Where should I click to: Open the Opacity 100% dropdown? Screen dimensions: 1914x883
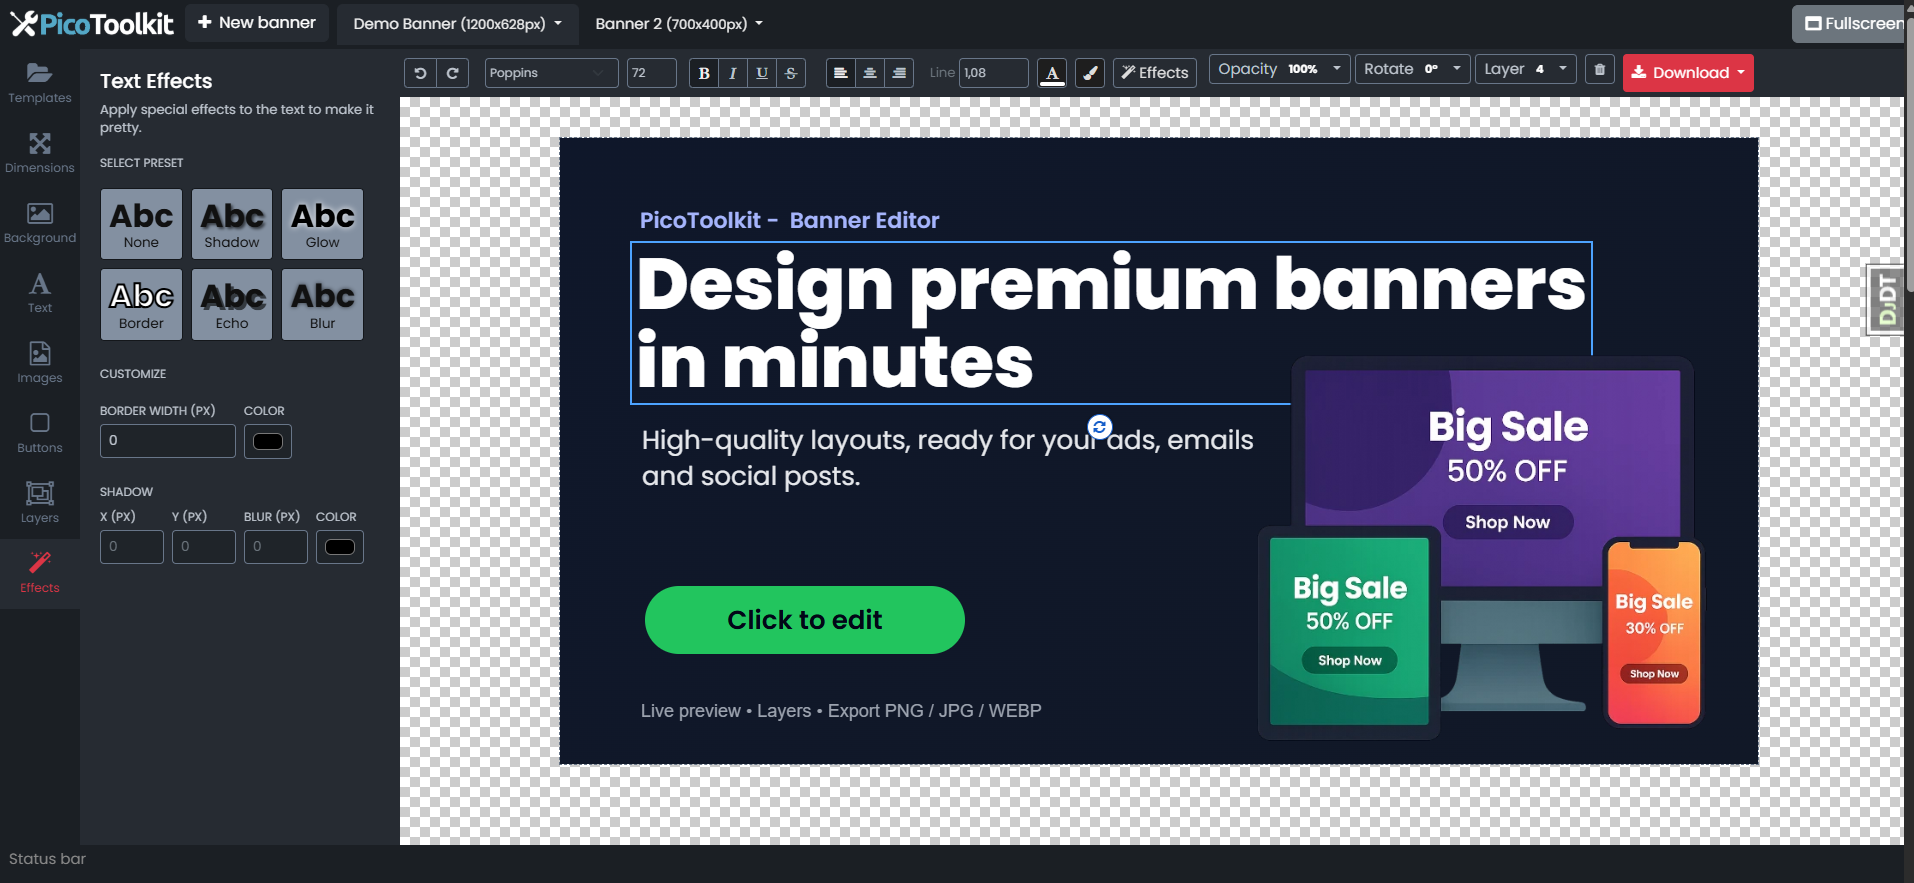(x=1280, y=69)
